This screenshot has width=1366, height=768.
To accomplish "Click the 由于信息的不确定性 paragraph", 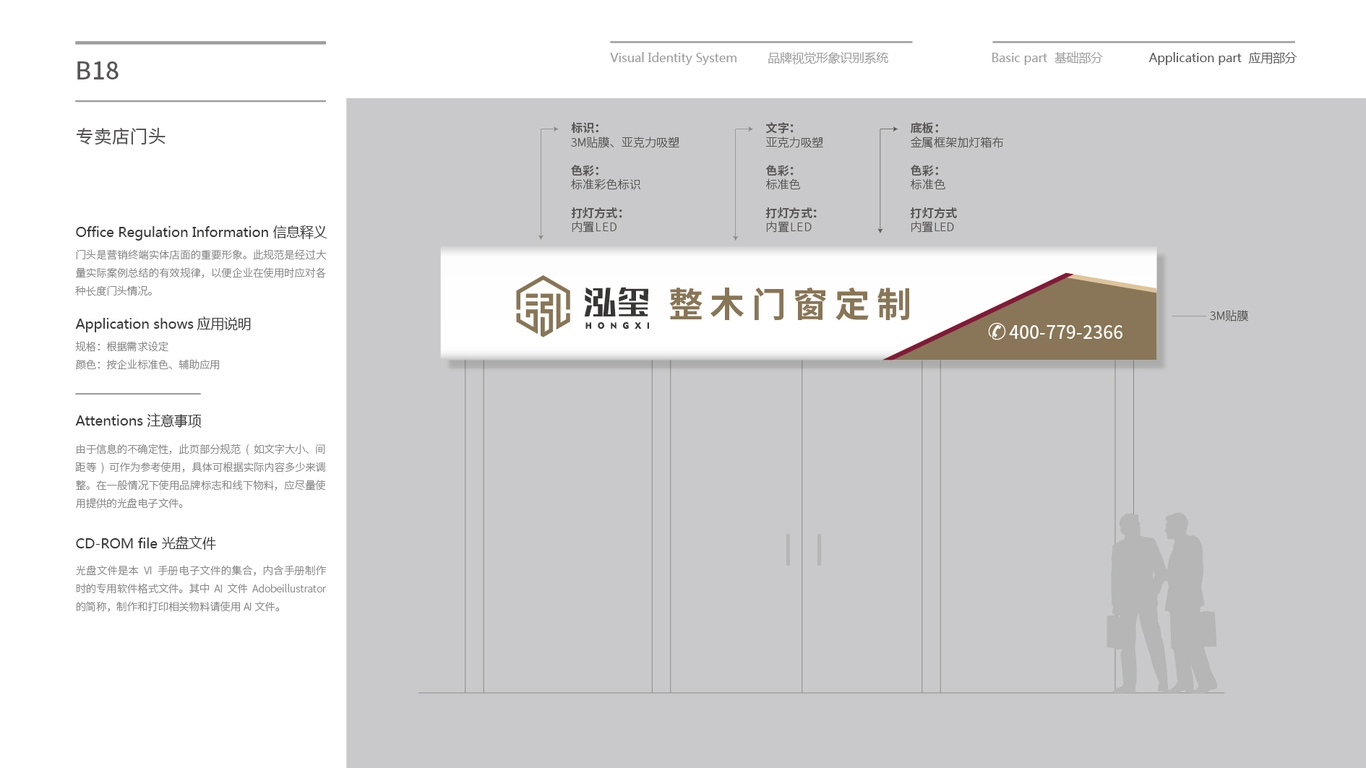I will [201, 477].
